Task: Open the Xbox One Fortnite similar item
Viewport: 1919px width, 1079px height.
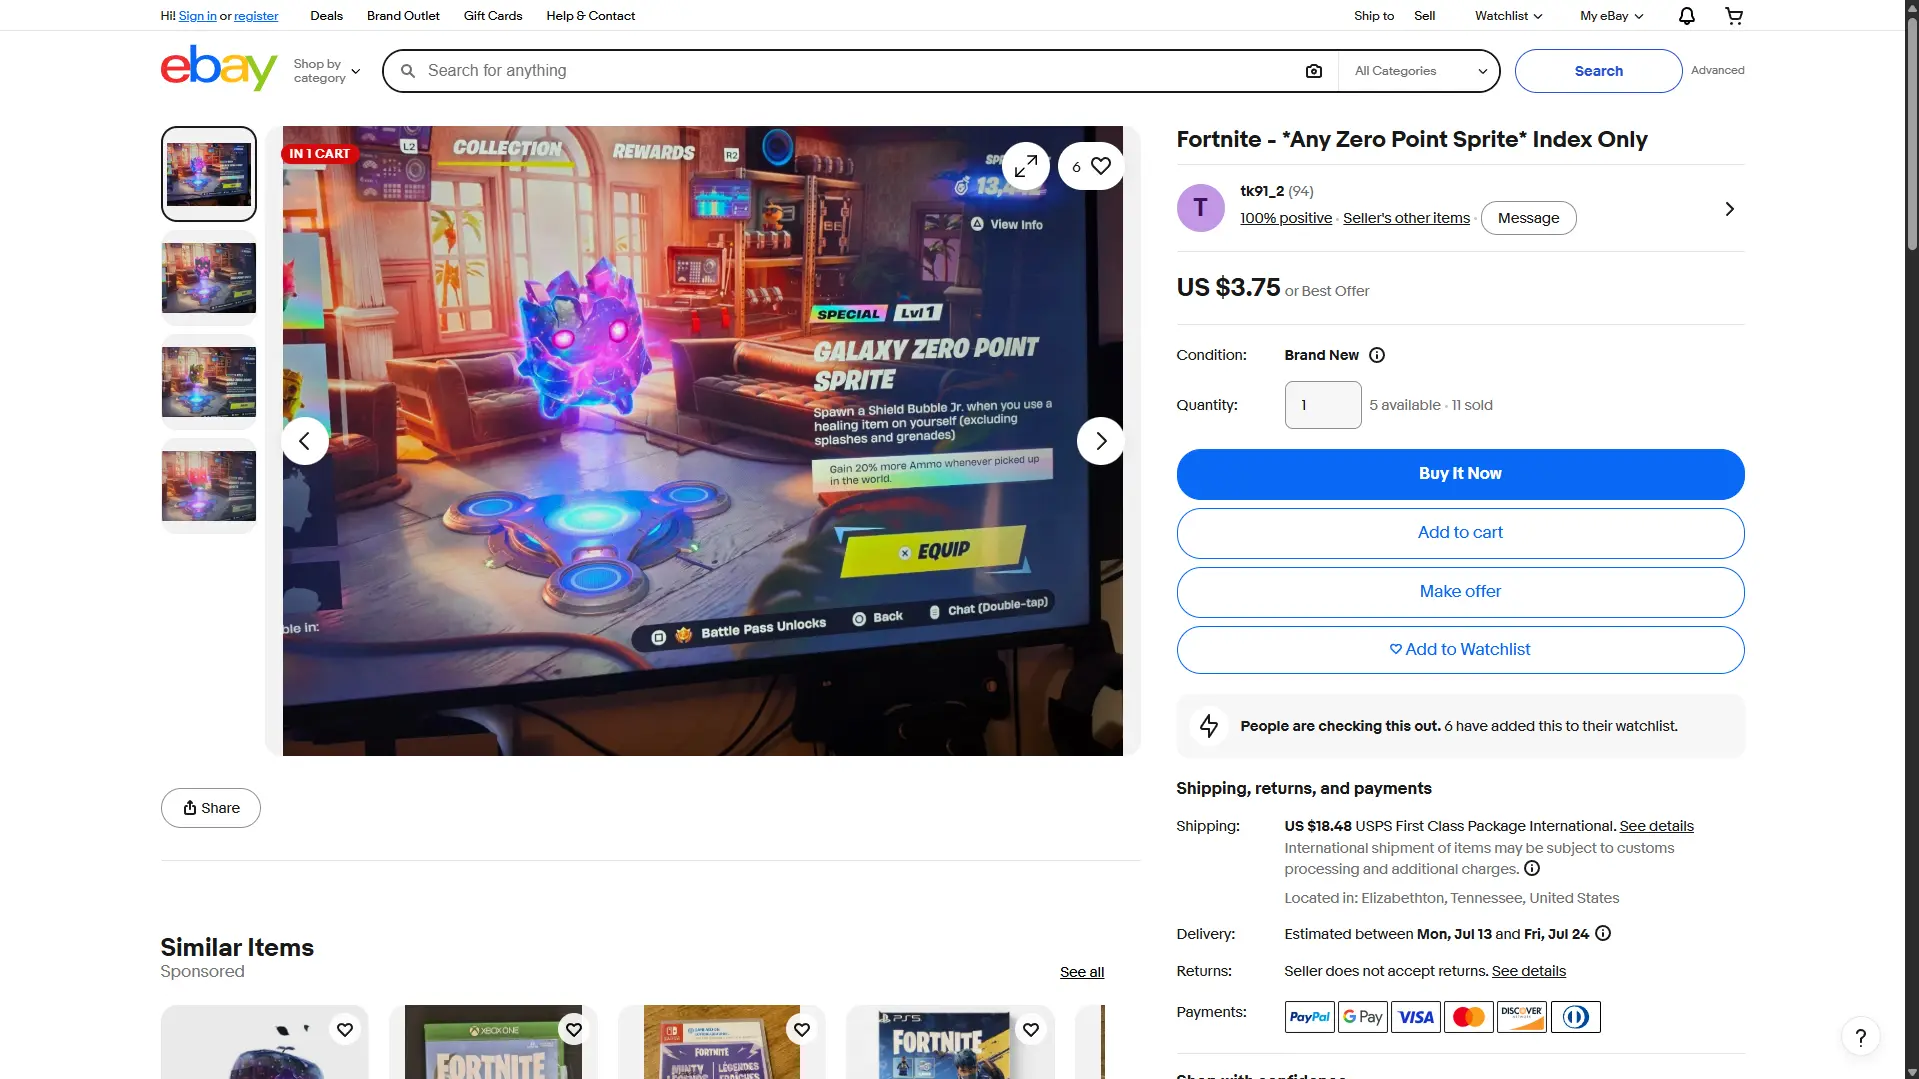Action: pyautogui.click(x=493, y=1042)
